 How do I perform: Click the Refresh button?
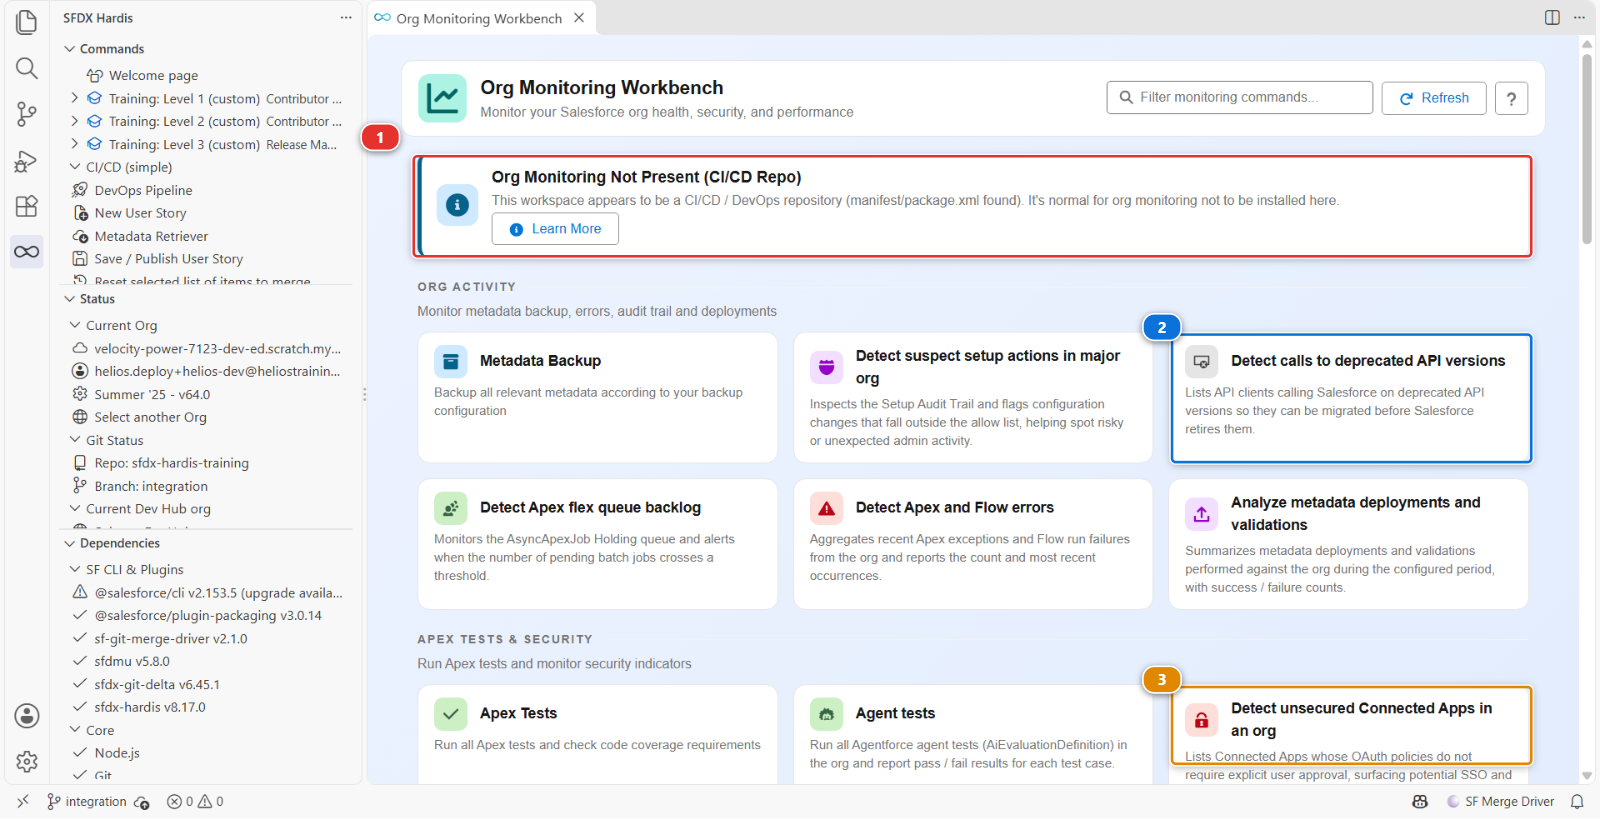[x=1434, y=98]
